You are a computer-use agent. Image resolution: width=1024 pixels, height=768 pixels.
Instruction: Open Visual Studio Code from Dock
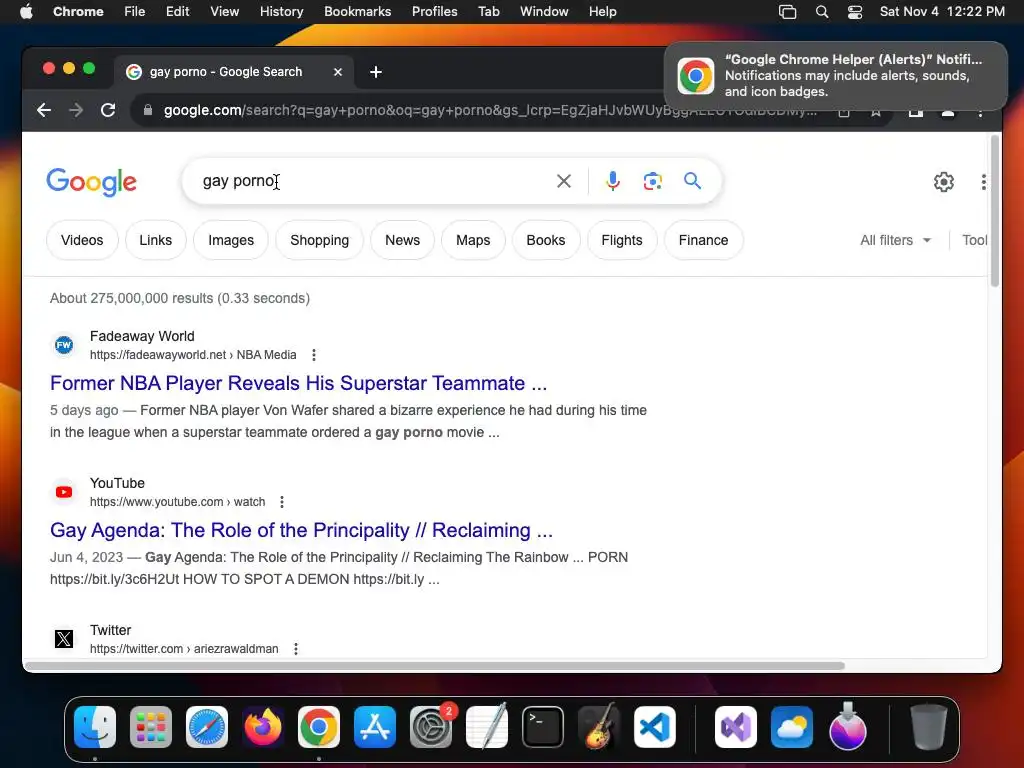click(655, 727)
